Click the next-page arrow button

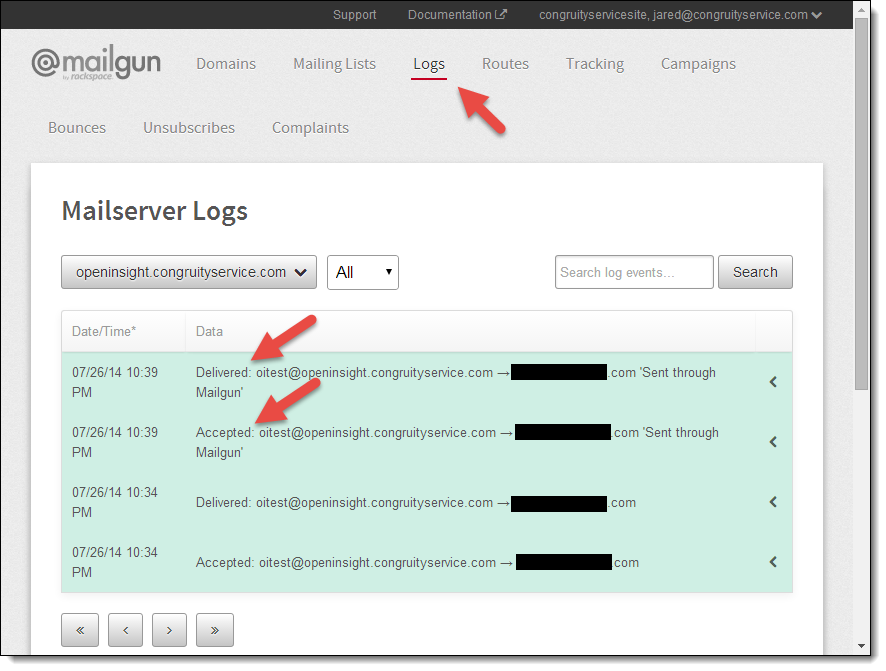click(x=170, y=630)
